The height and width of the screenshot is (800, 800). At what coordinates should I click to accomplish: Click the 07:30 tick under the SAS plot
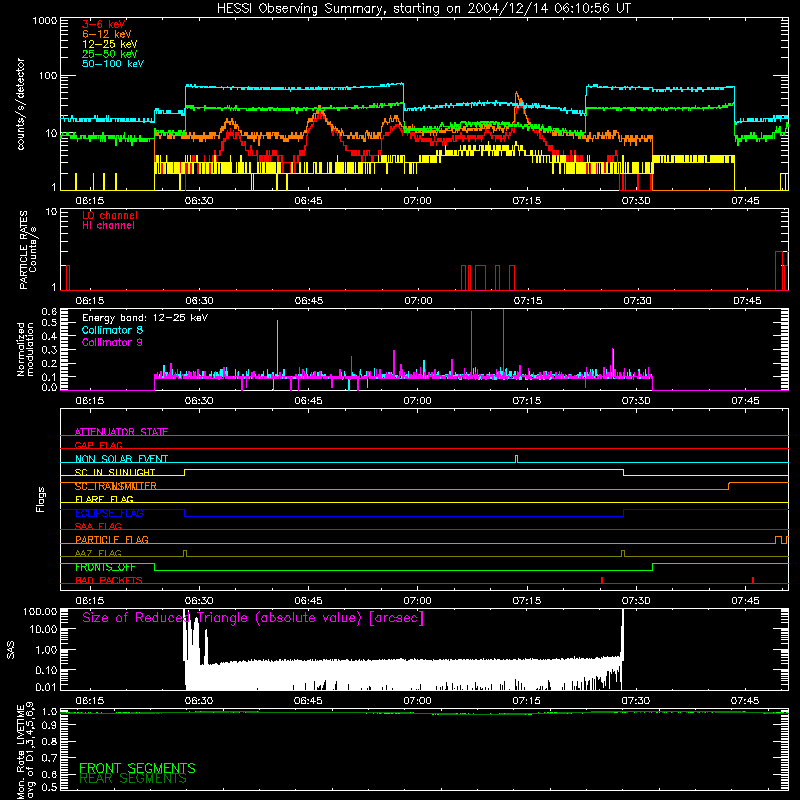point(635,701)
